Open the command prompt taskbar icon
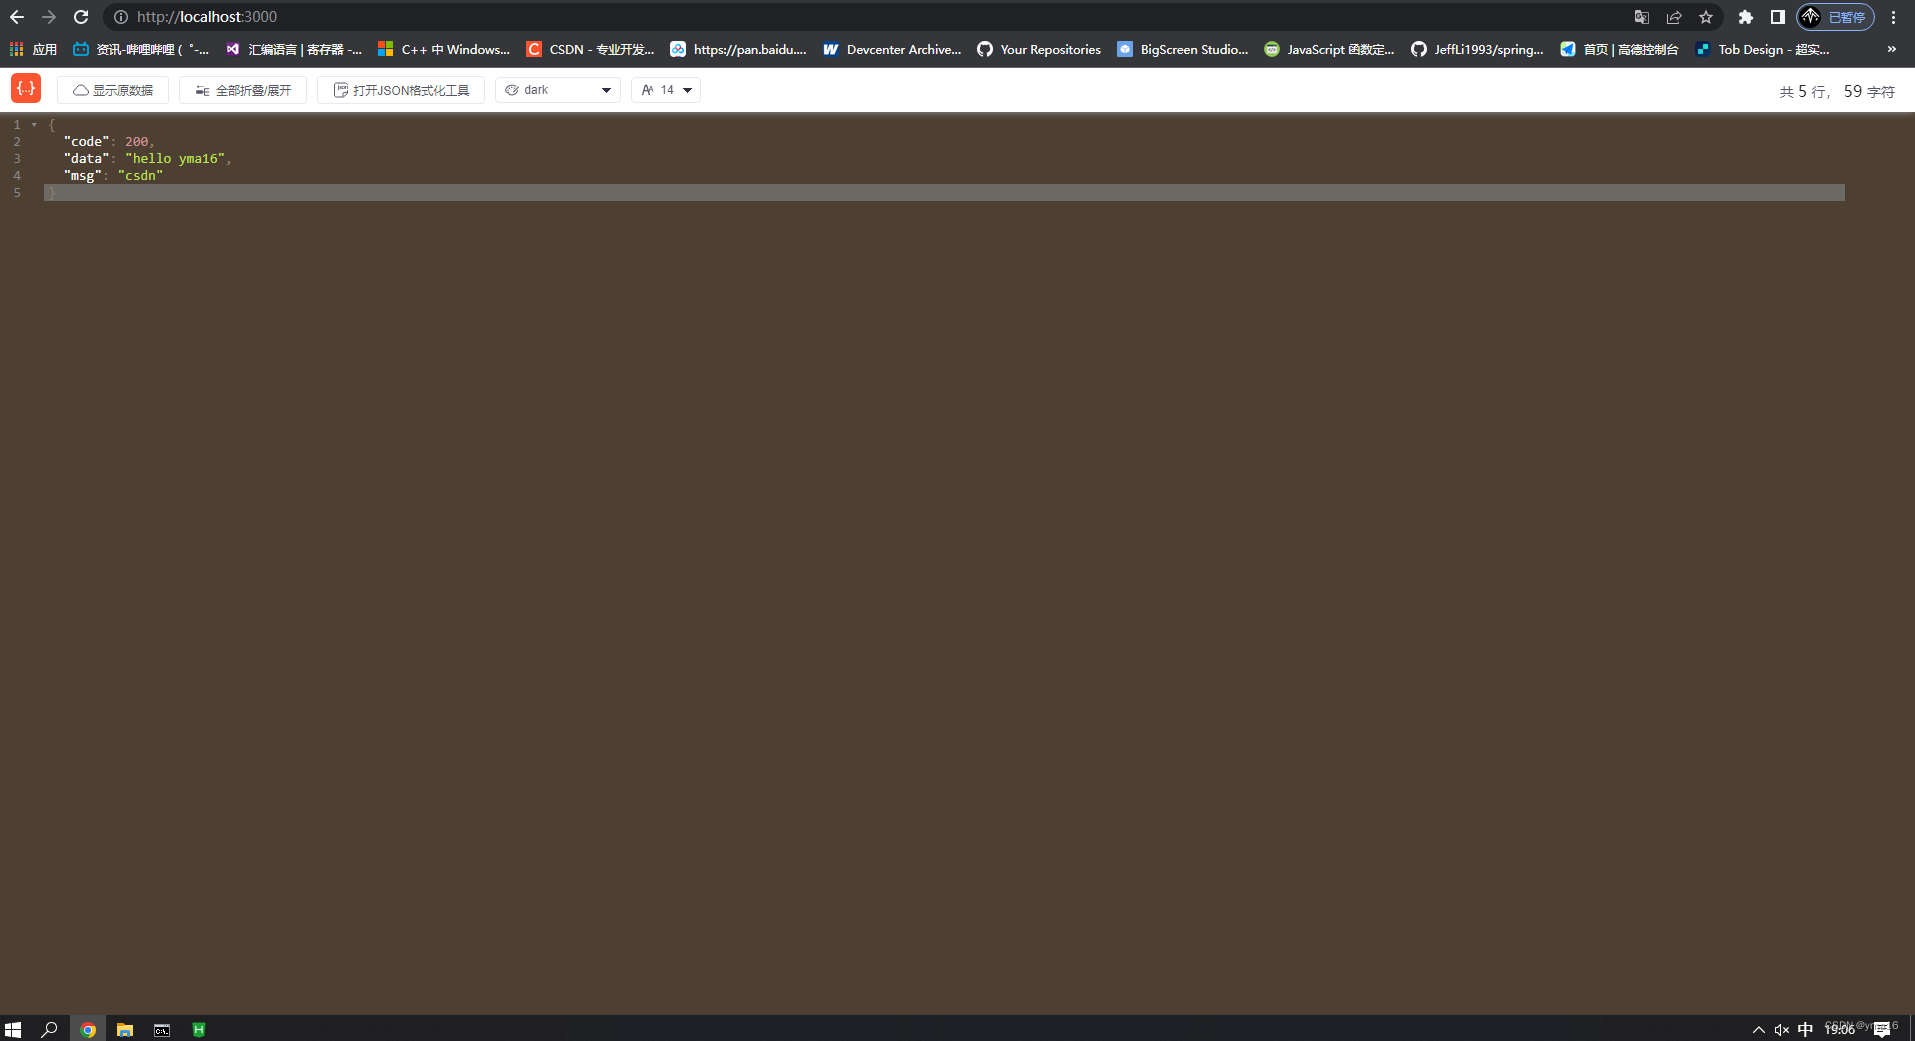Viewport: 1915px width, 1041px height. pos(162,1029)
